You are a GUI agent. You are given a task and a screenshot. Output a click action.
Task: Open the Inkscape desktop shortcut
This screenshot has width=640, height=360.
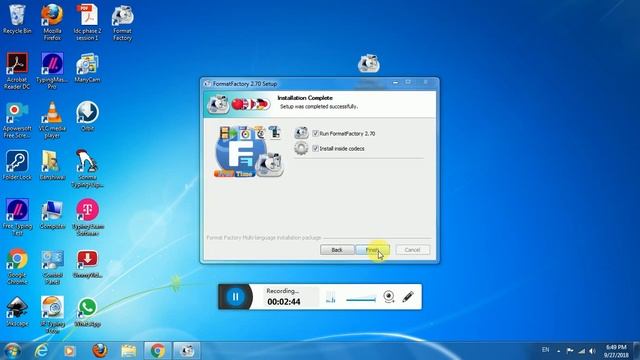pyautogui.click(x=17, y=312)
